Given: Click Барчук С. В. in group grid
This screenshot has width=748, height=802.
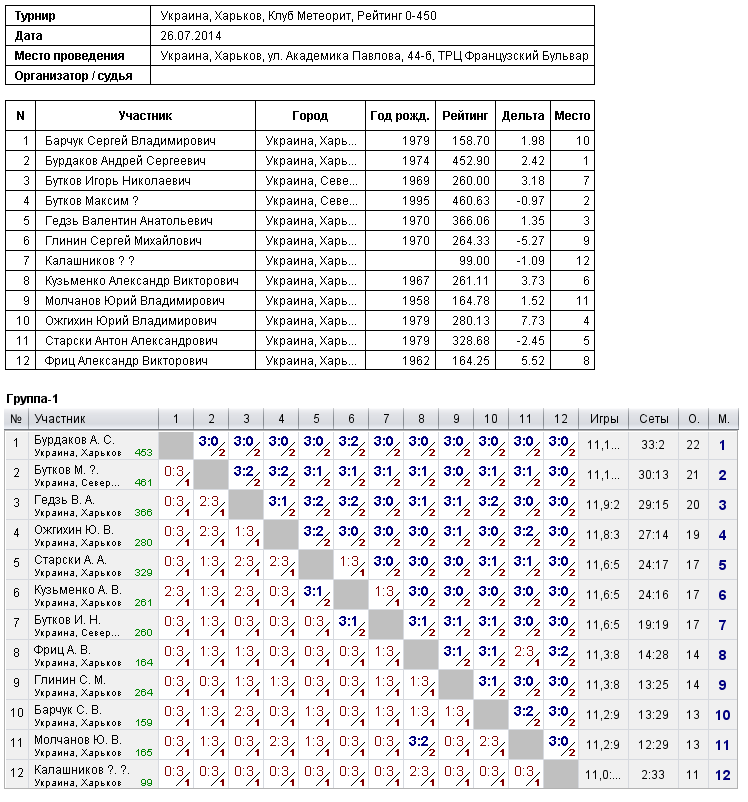Looking at the screenshot, I should (68, 710).
